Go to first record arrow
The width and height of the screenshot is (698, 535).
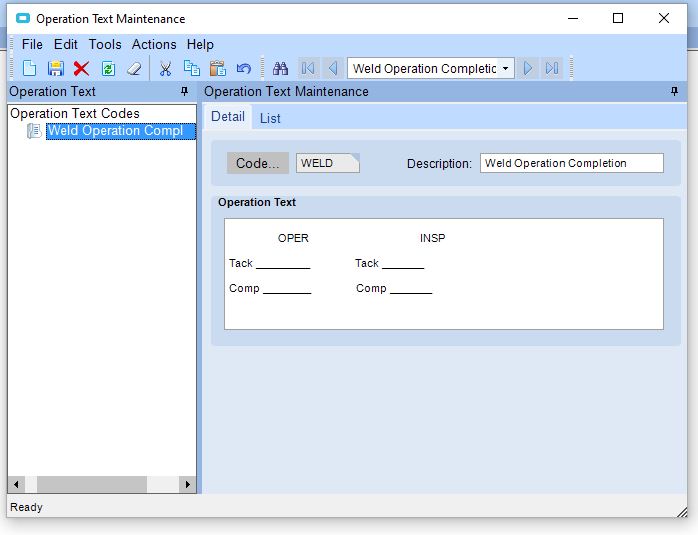(x=308, y=68)
